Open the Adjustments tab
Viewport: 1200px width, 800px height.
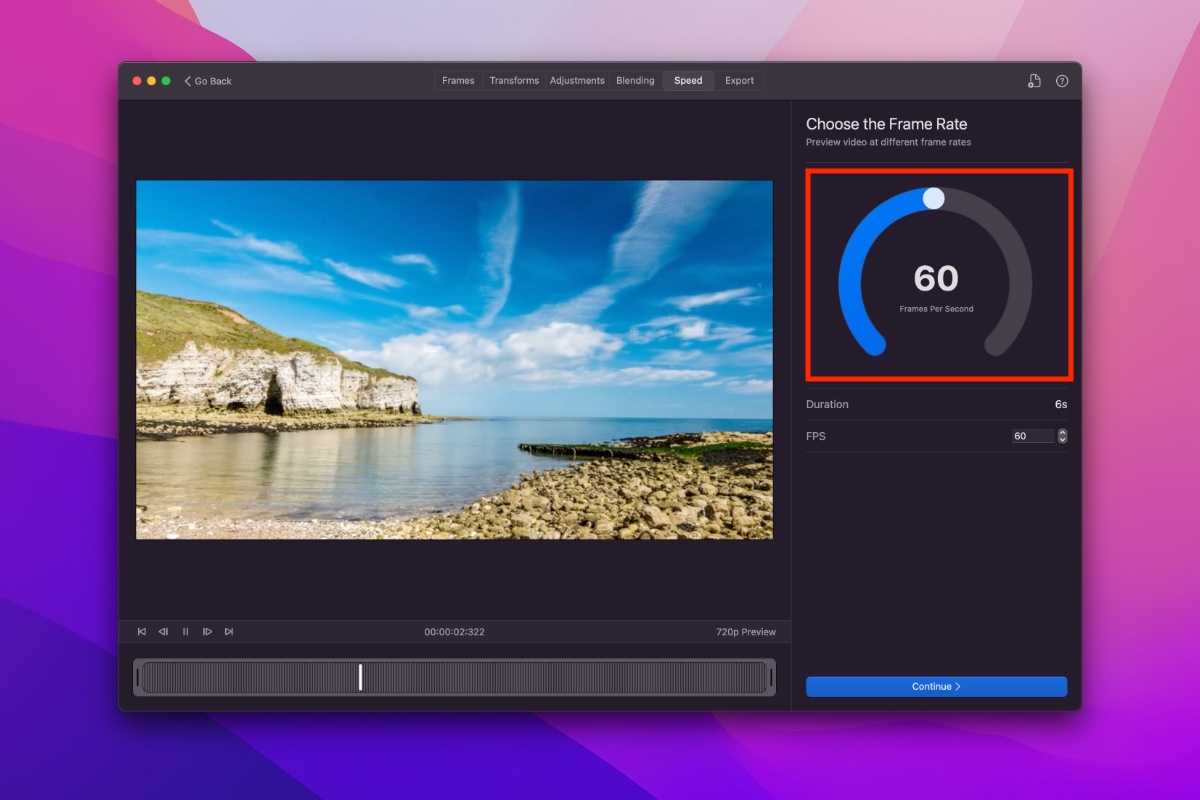point(577,81)
